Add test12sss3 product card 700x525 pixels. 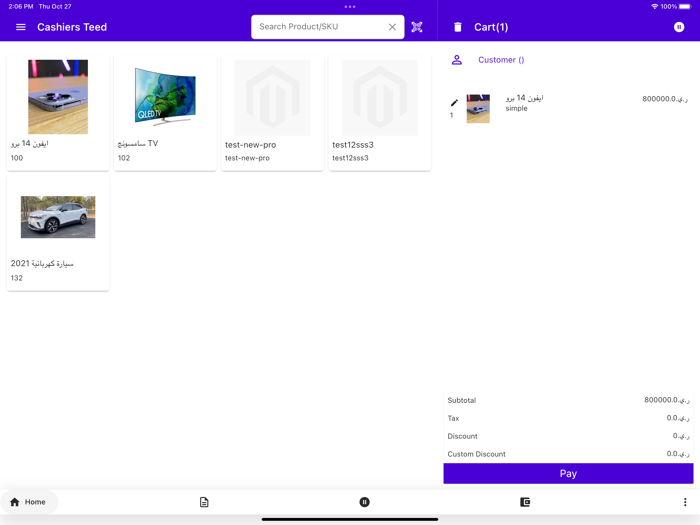[x=379, y=113]
